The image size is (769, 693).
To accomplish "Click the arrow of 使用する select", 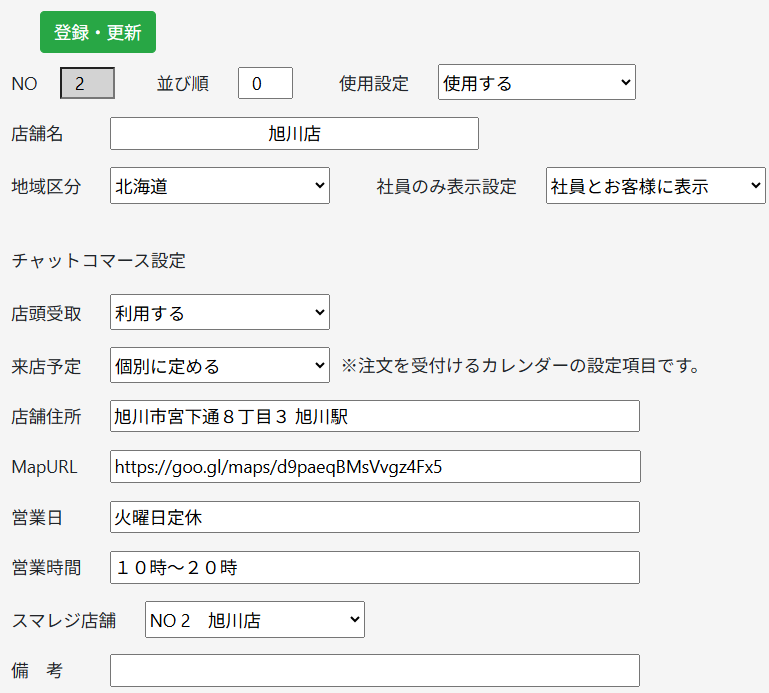I will click(625, 82).
